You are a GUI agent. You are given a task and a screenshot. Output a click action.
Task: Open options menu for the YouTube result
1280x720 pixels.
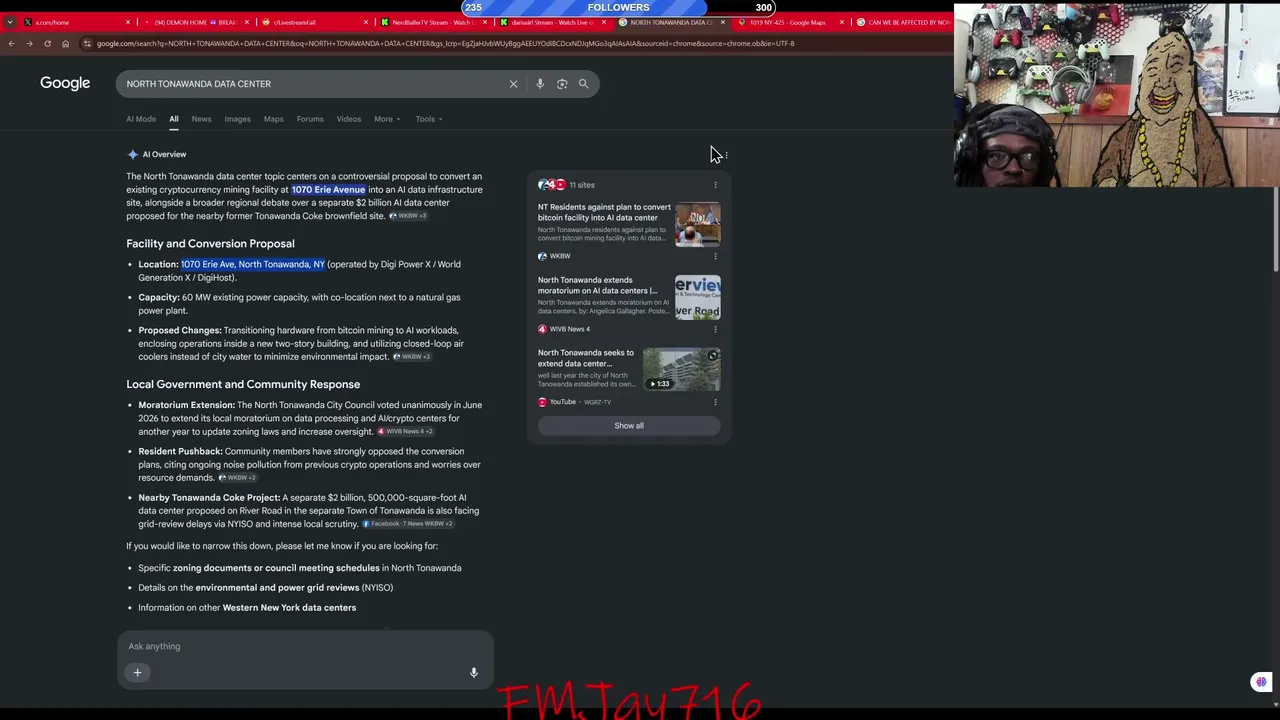click(x=715, y=402)
